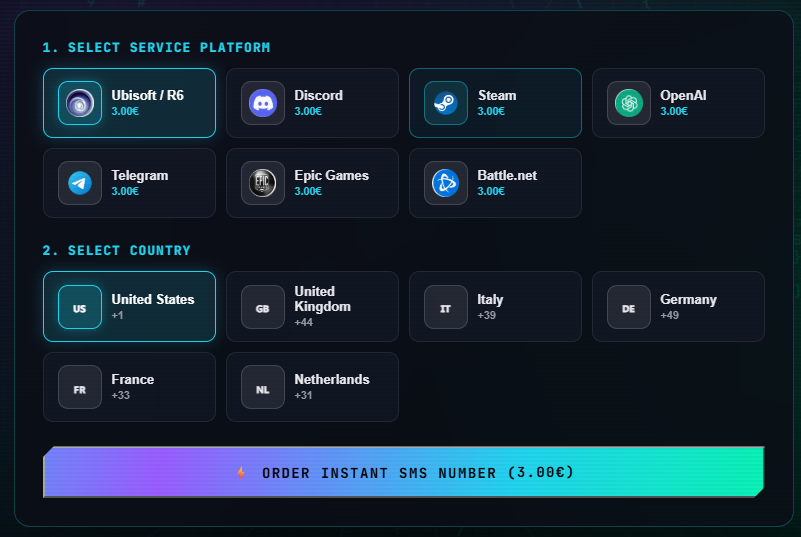Click the OpenAI logo icon
801x537 pixels.
tap(628, 103)
